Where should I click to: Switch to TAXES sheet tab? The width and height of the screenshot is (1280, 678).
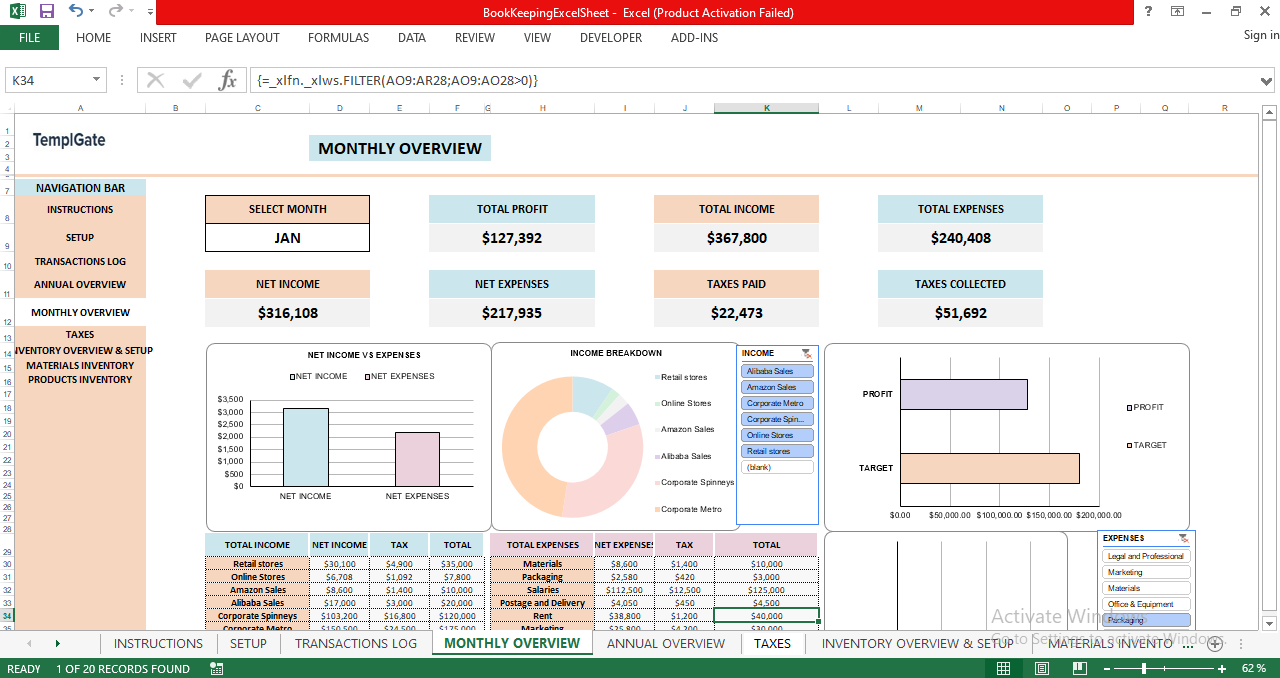[772, 644]
